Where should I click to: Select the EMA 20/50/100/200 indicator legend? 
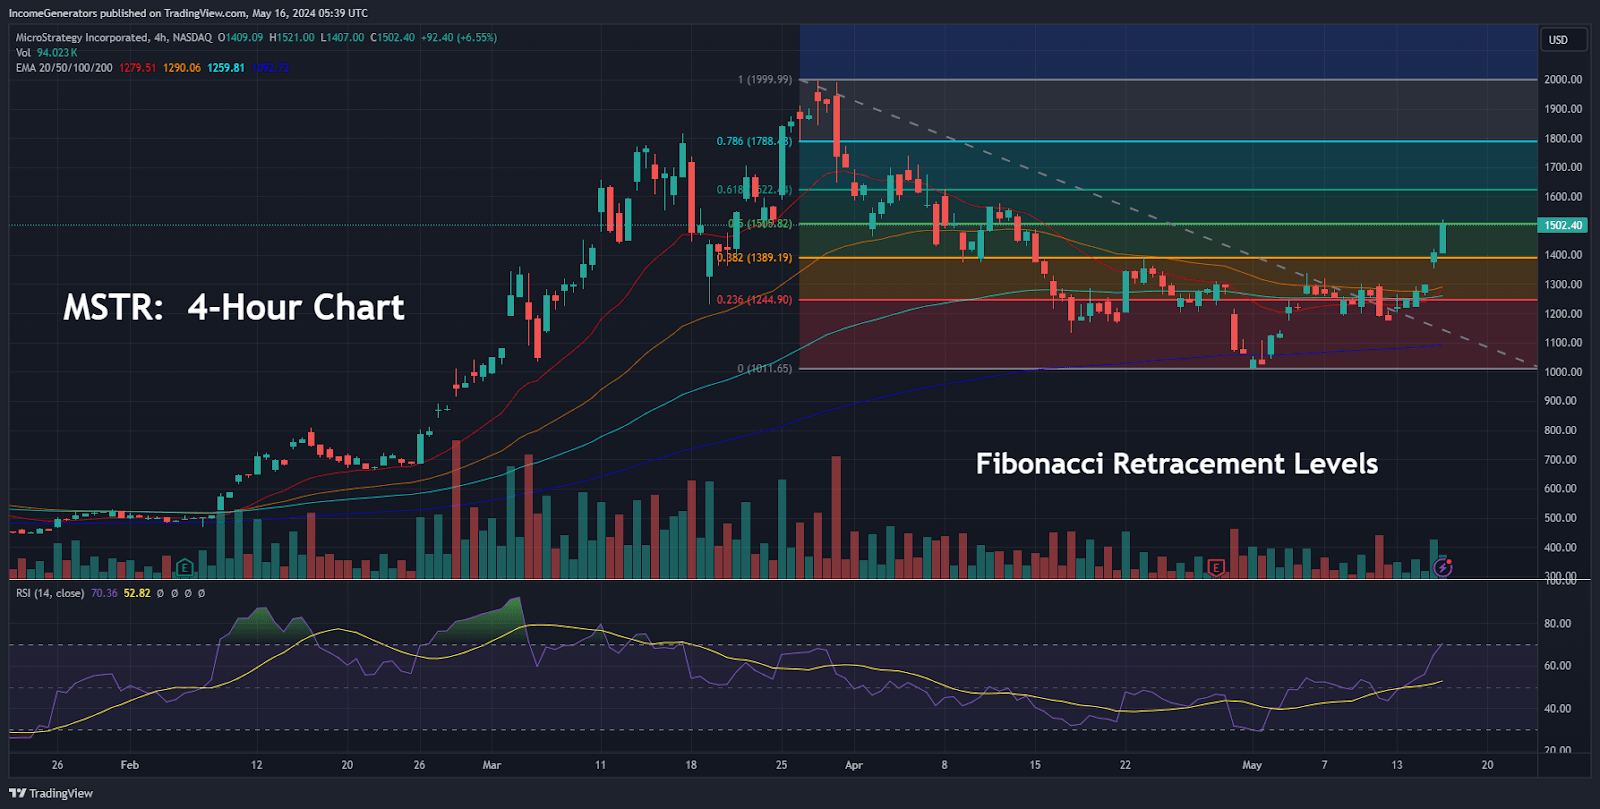(64, 68)
